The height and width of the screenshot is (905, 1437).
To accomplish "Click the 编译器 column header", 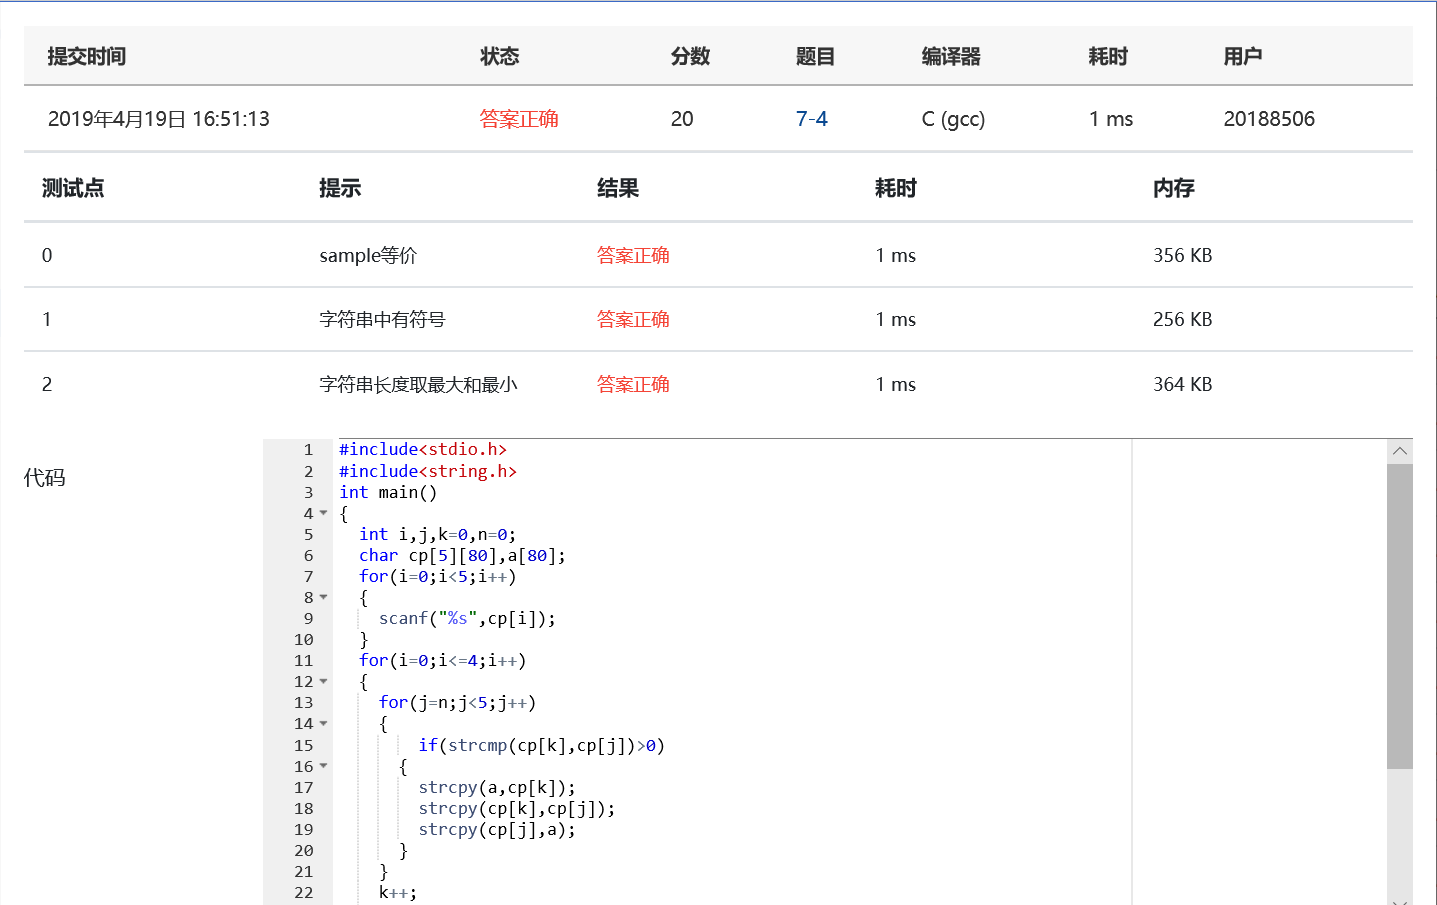I will tap(951, 56).
